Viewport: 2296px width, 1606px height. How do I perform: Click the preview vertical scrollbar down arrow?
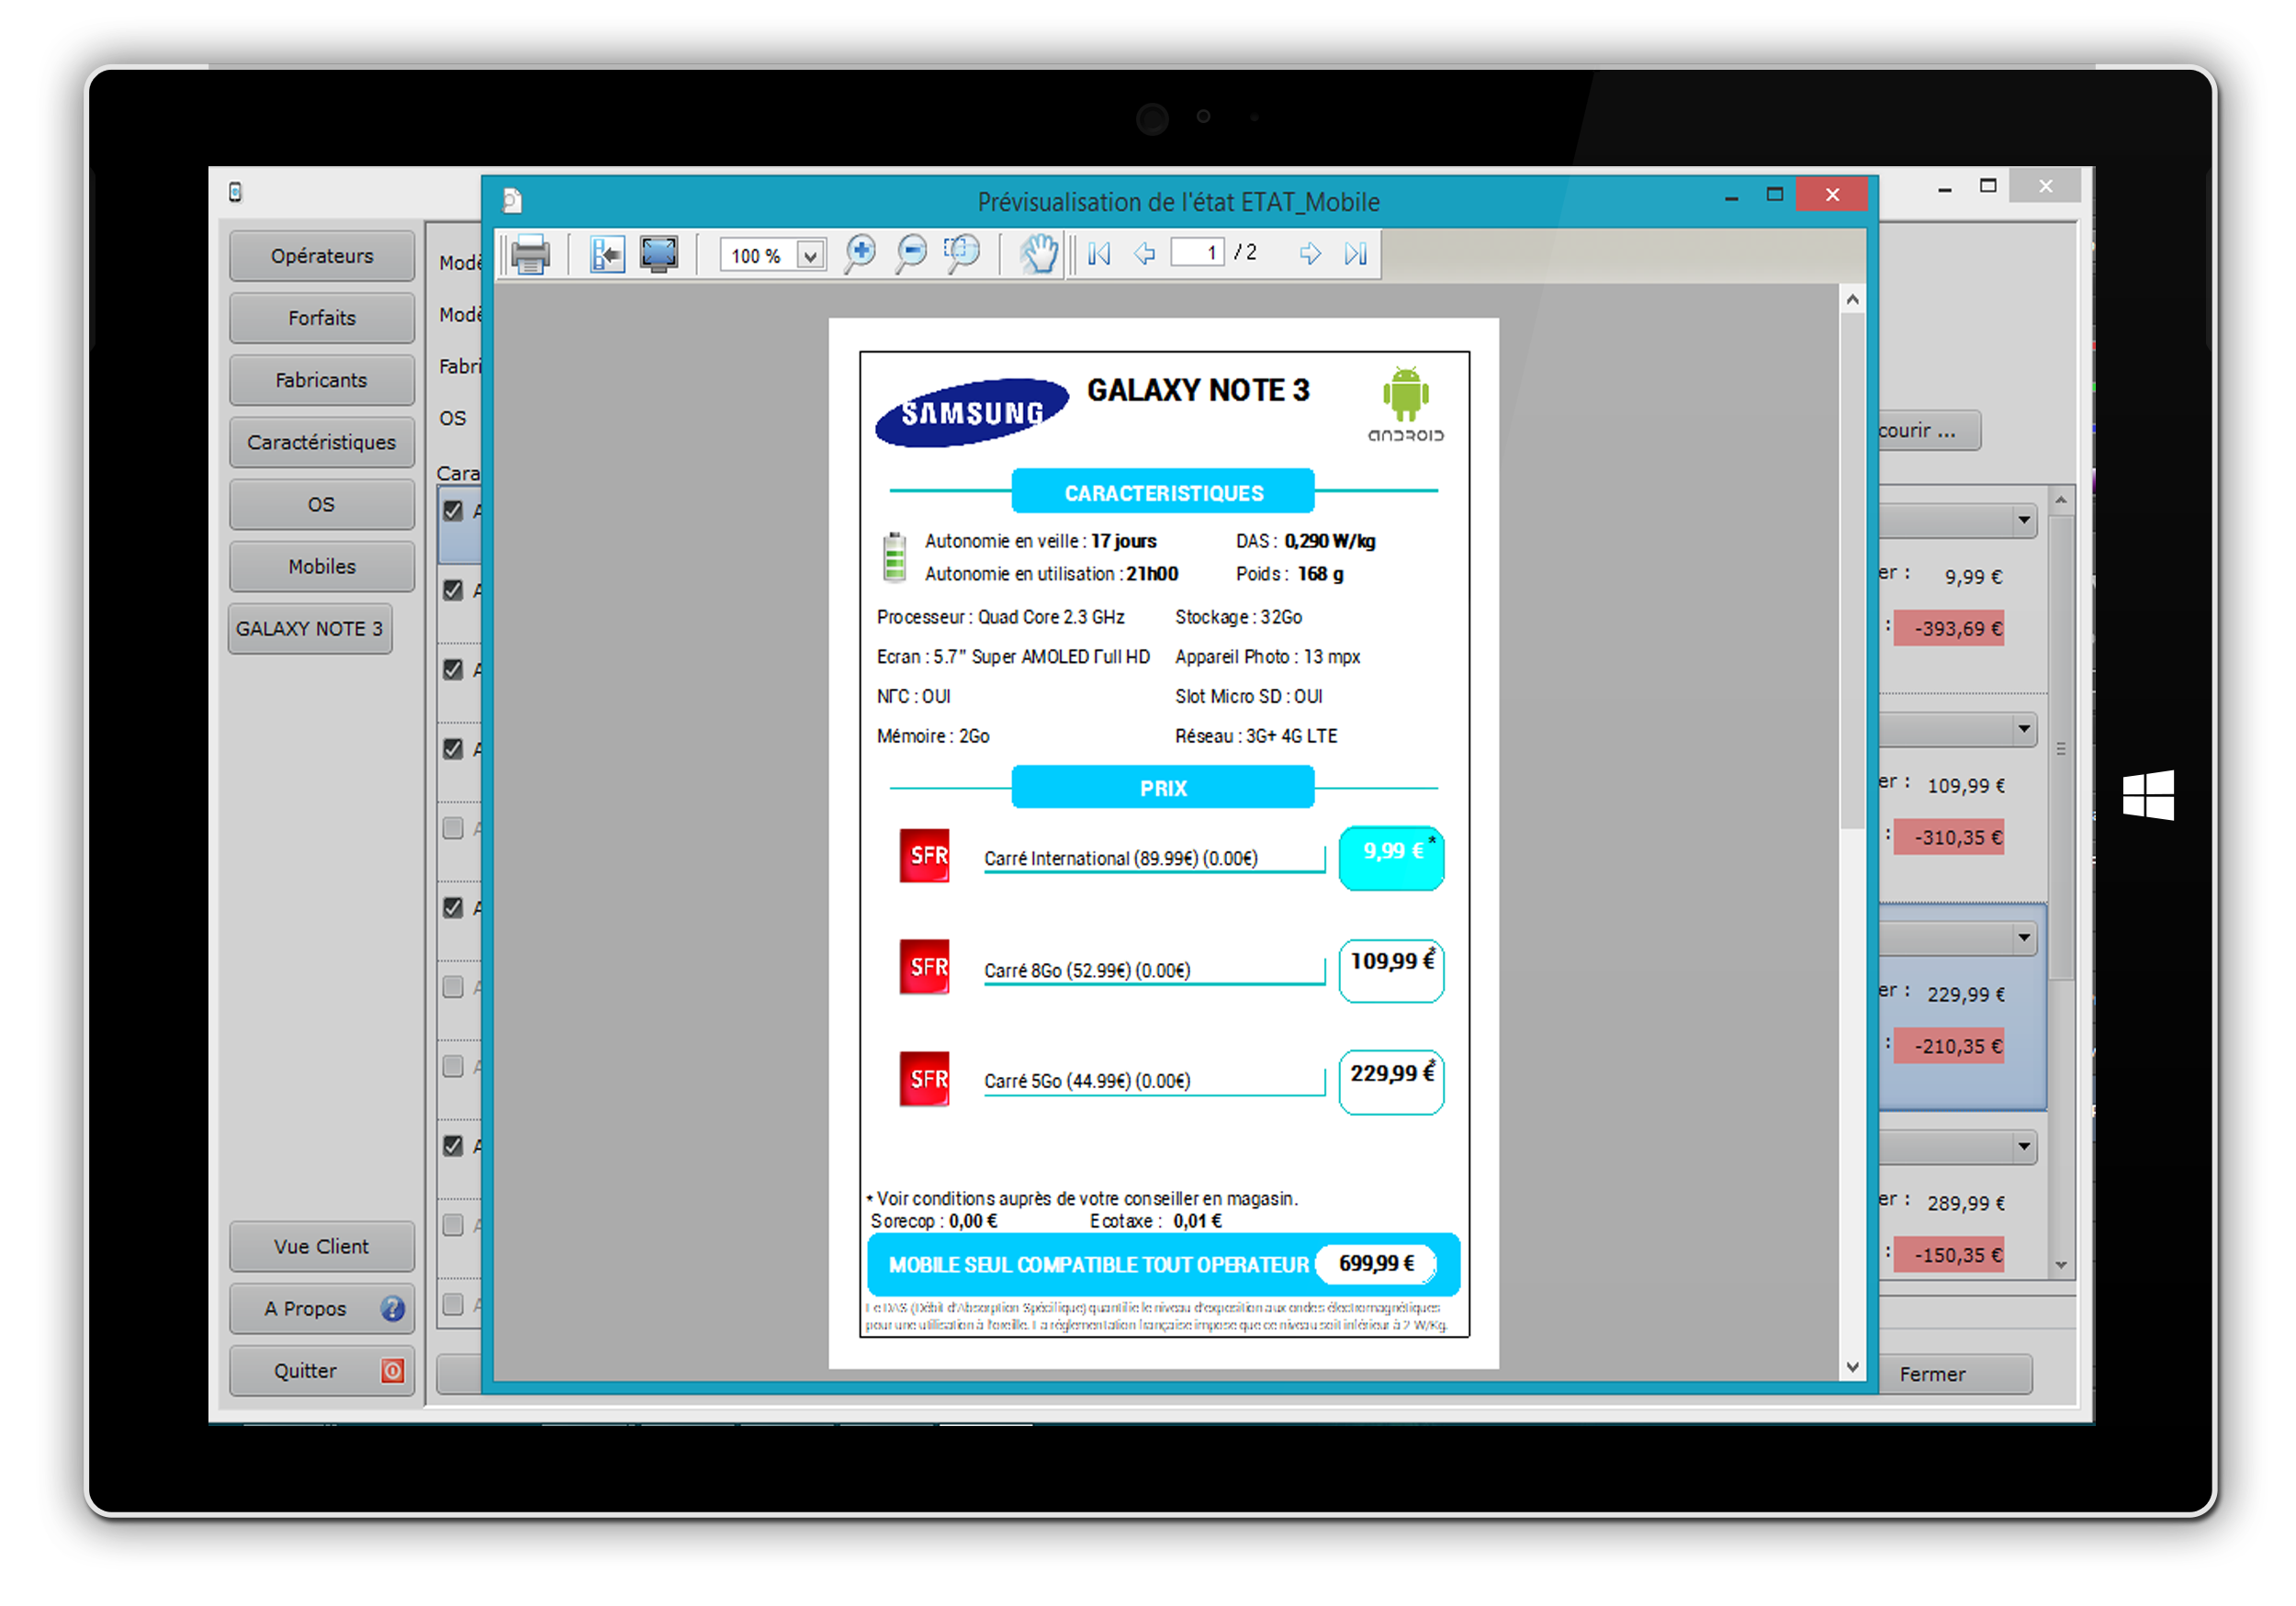point(1852,1367)
